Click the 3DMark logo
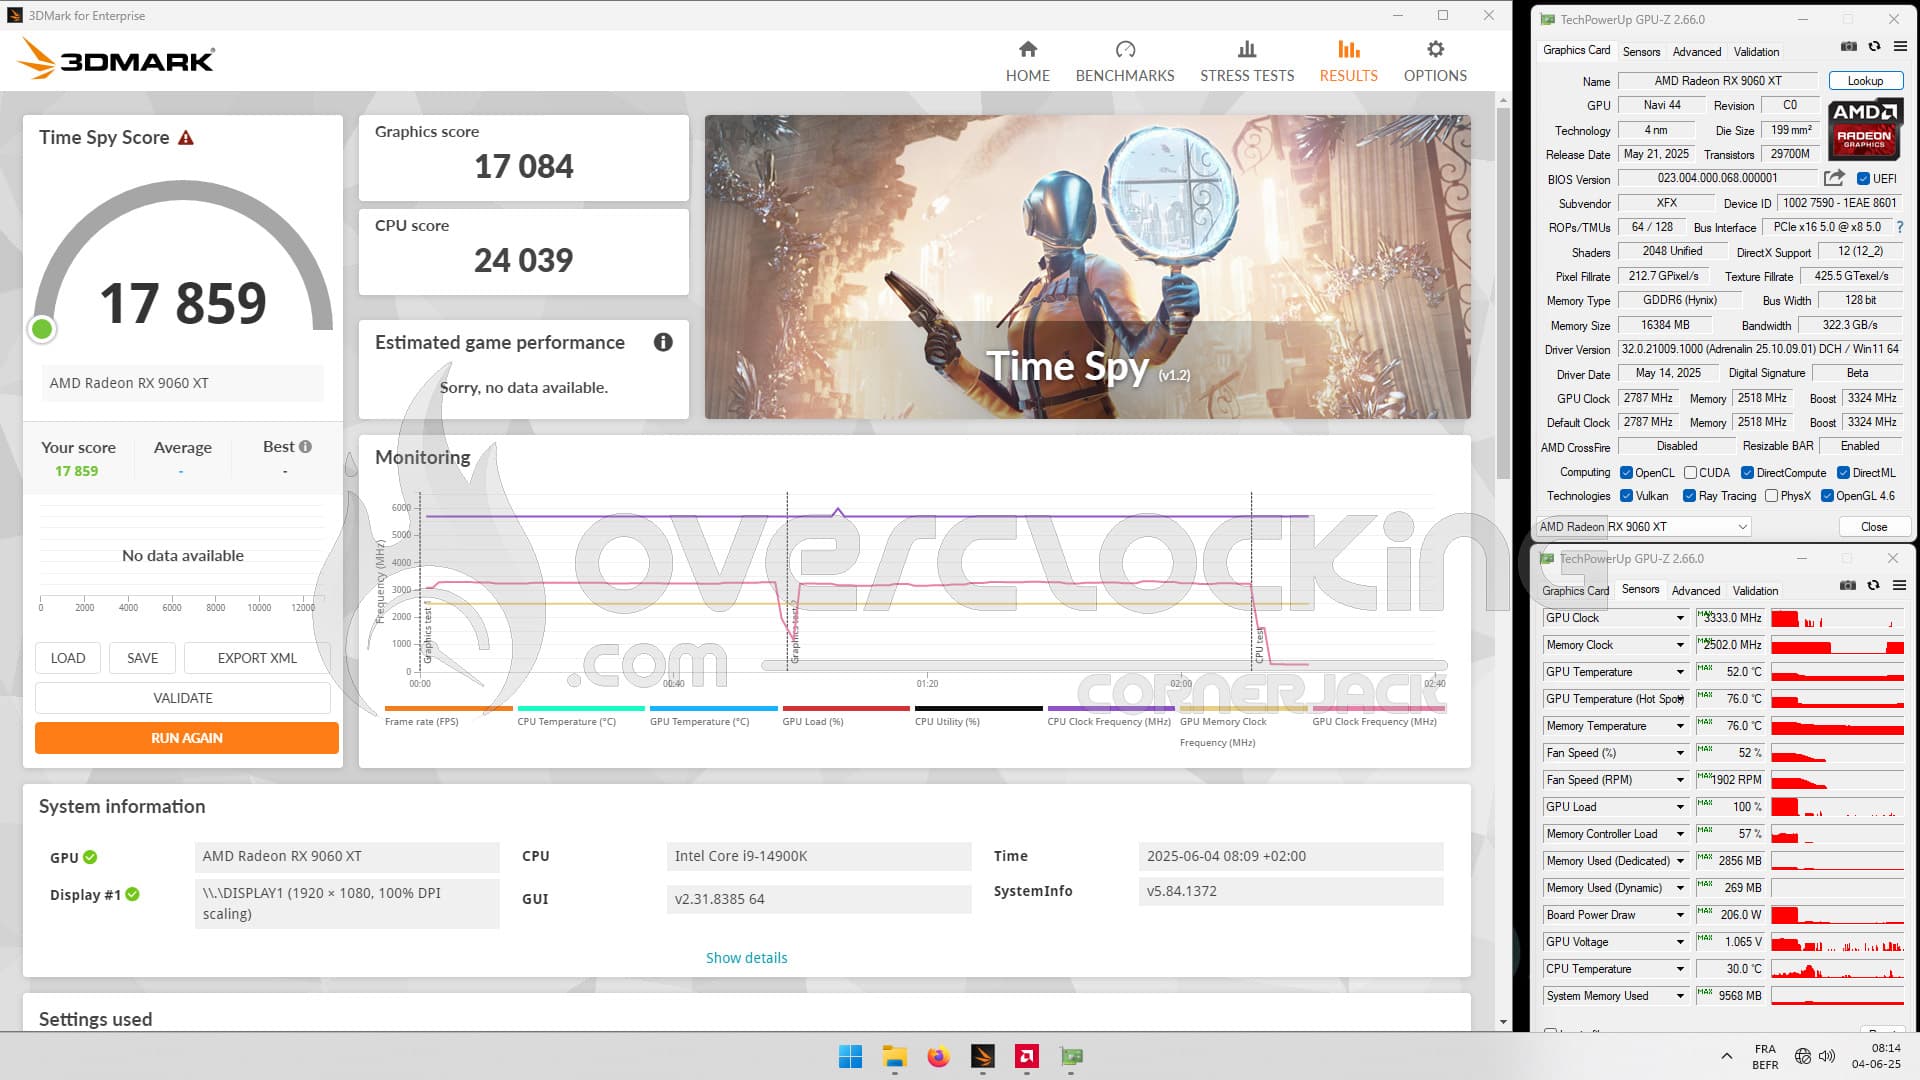 pos(116,60)
